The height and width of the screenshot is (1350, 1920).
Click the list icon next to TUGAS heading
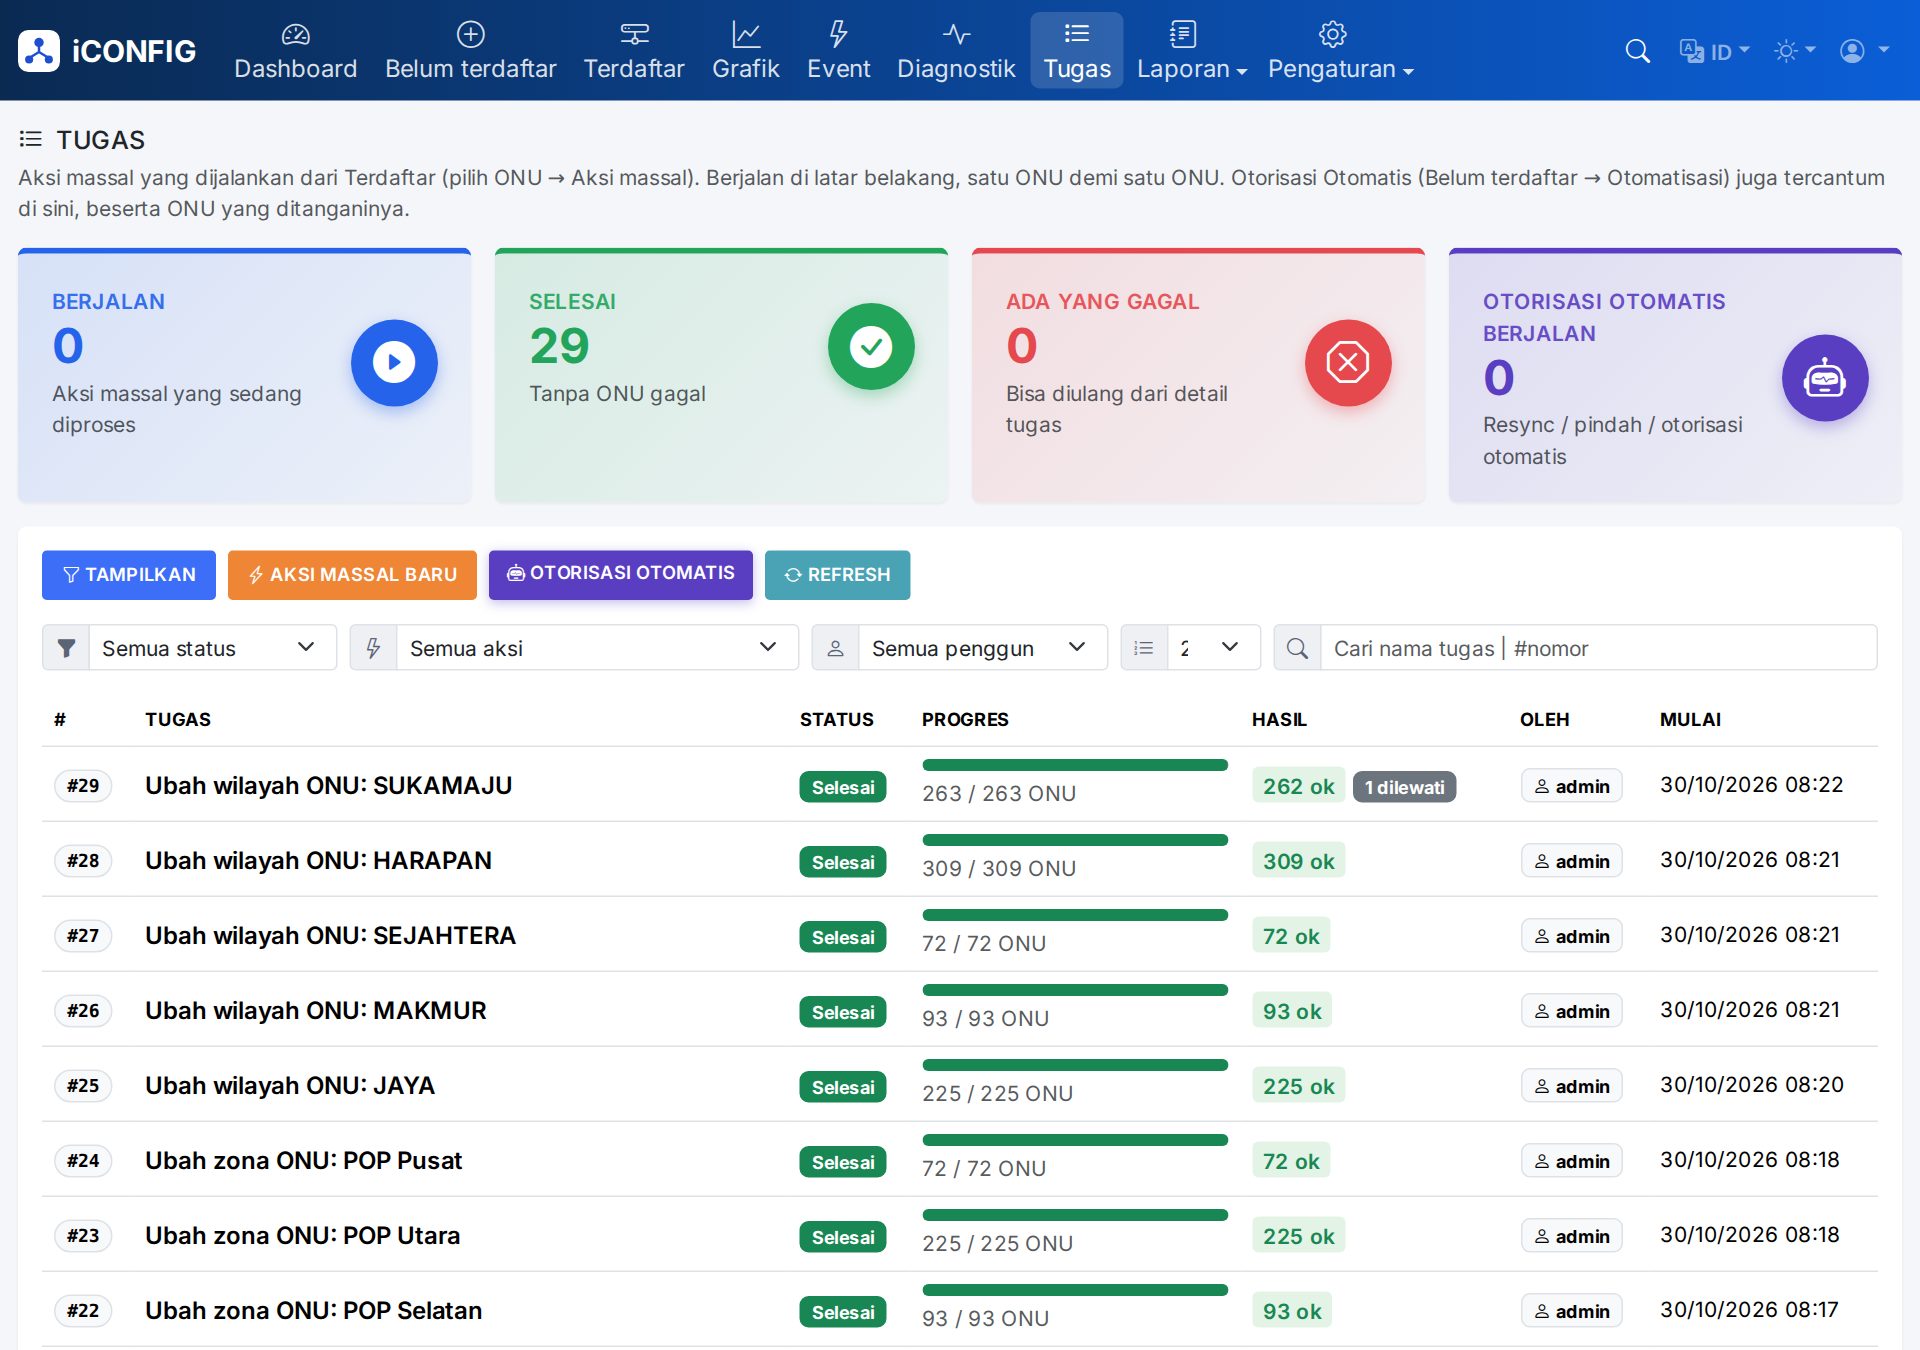[31, 139]
